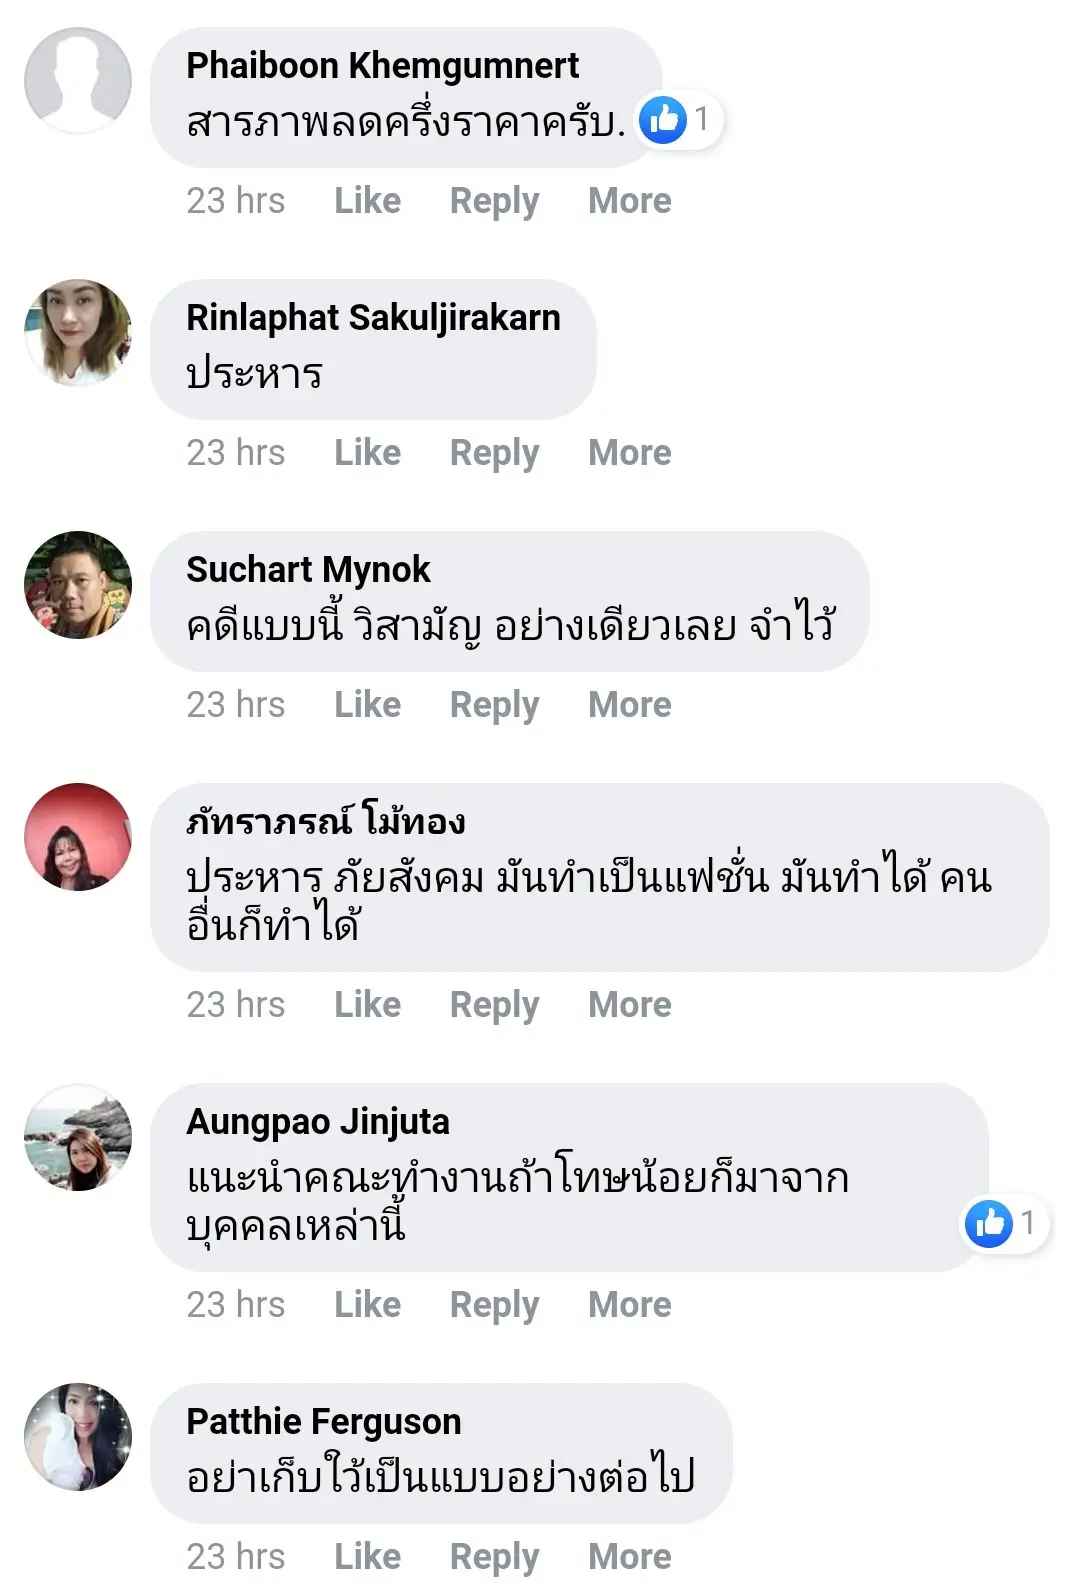Click the like reaction icon on Phaiboon's comment
The image size is (1079, 1591).
[663, 120]
